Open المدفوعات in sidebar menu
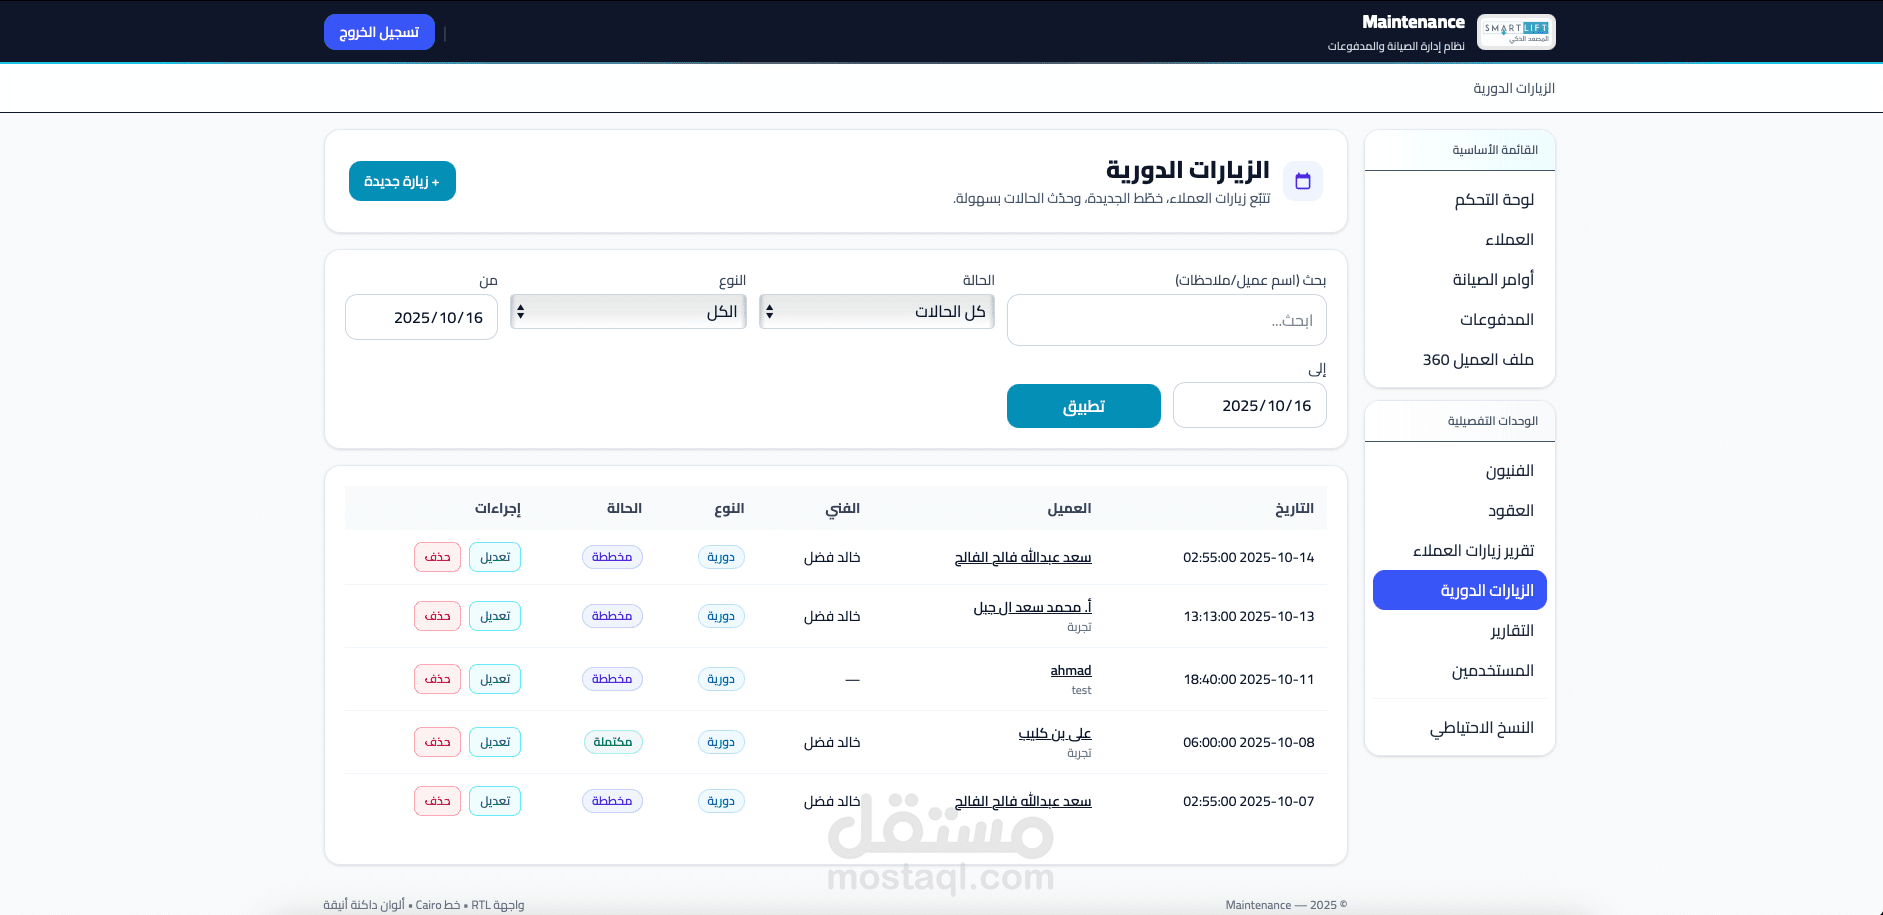The width and height of the screenshot is (1883, 915). tap(1460, 319)
